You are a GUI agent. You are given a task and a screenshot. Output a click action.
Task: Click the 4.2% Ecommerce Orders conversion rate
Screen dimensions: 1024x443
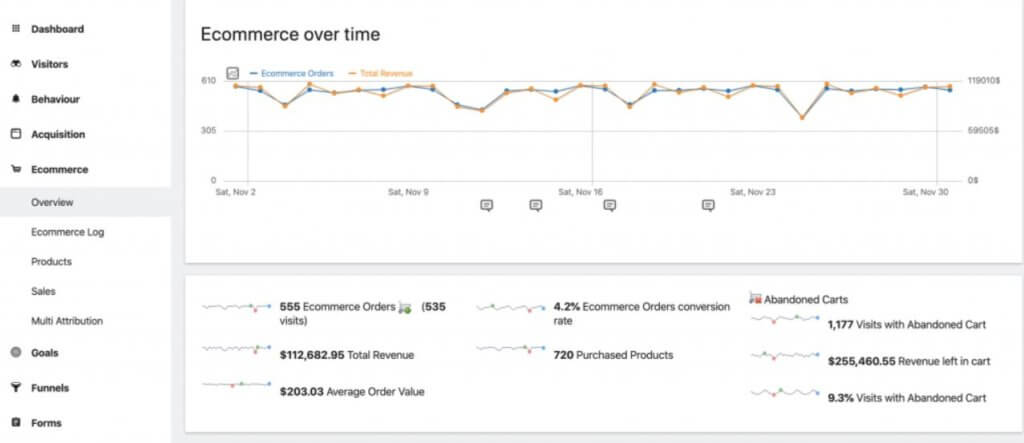(641, 314)
